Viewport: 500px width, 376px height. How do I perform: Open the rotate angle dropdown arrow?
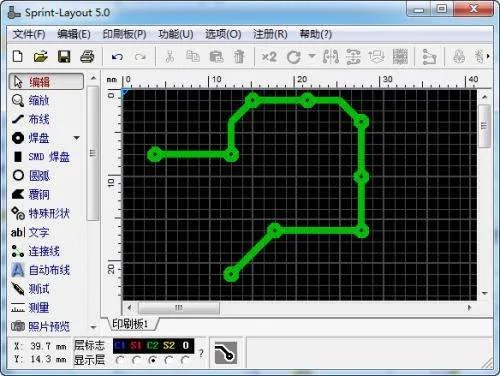tap(312, 56)
